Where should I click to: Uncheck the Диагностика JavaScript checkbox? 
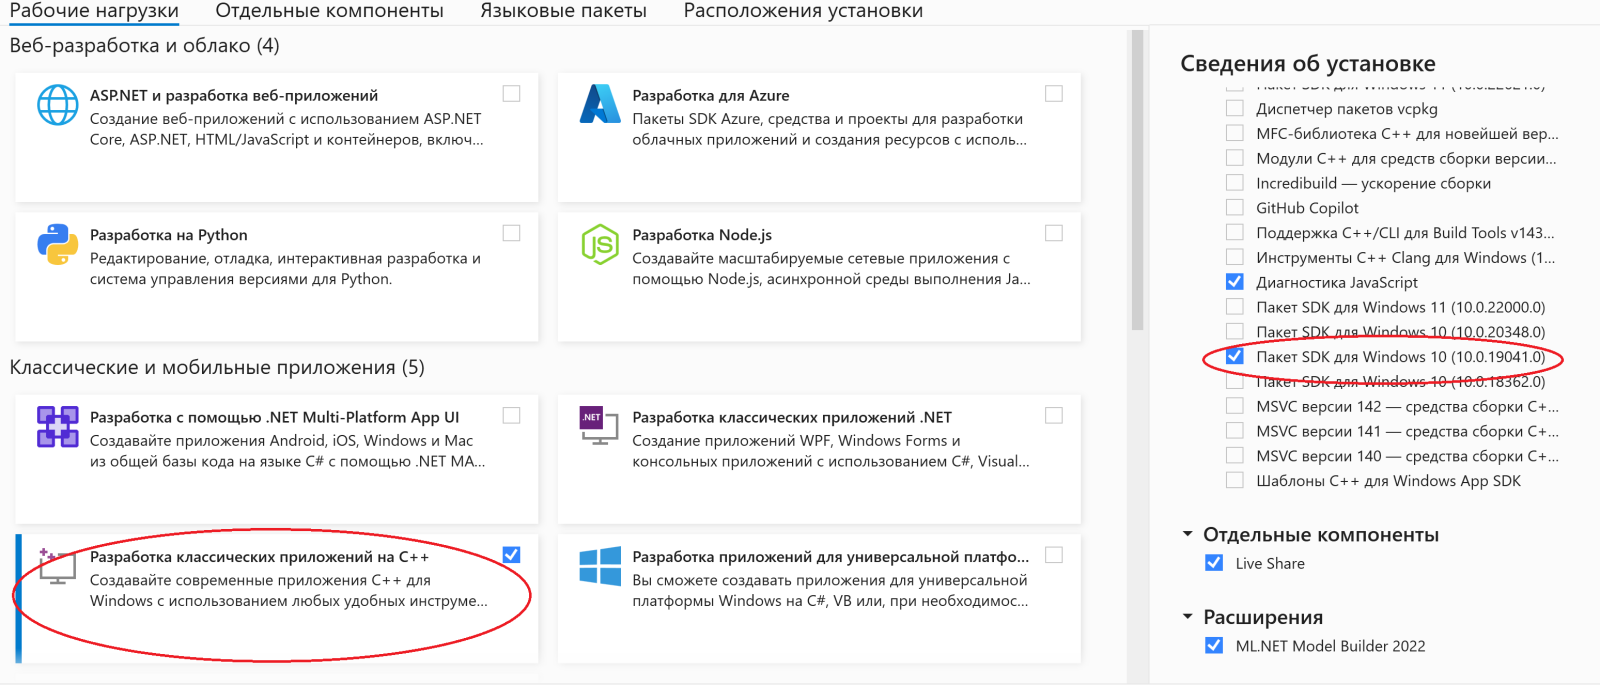(1235, 282)
